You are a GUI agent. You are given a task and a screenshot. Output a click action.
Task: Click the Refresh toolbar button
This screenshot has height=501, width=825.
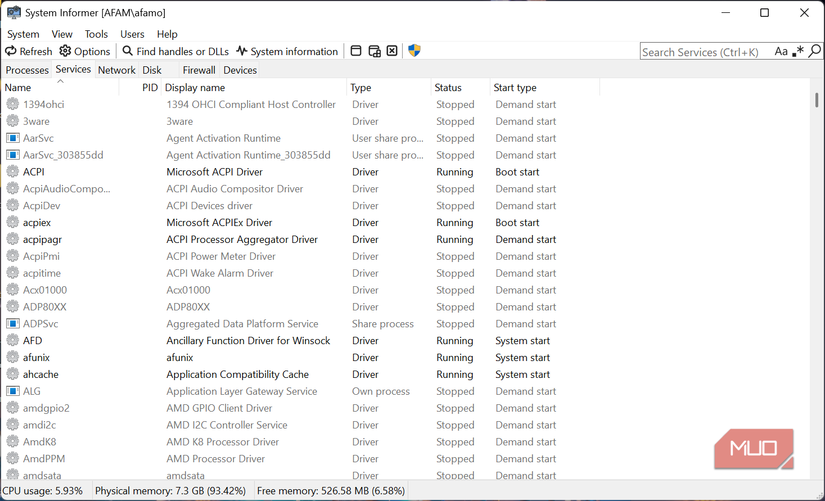28,52
